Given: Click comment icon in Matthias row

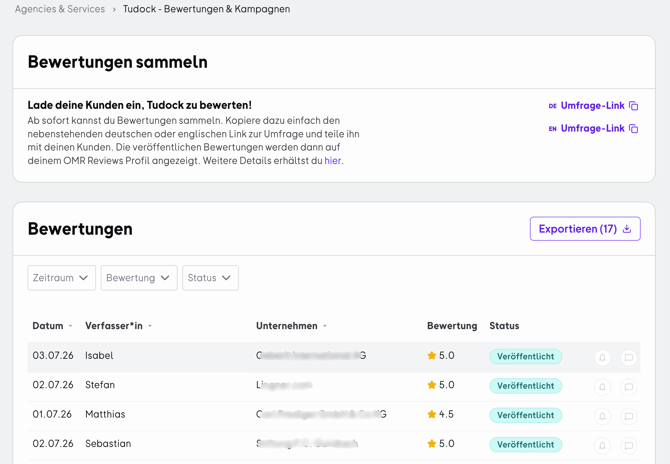Looking at the screenshot, I should (x=629, y=416).
